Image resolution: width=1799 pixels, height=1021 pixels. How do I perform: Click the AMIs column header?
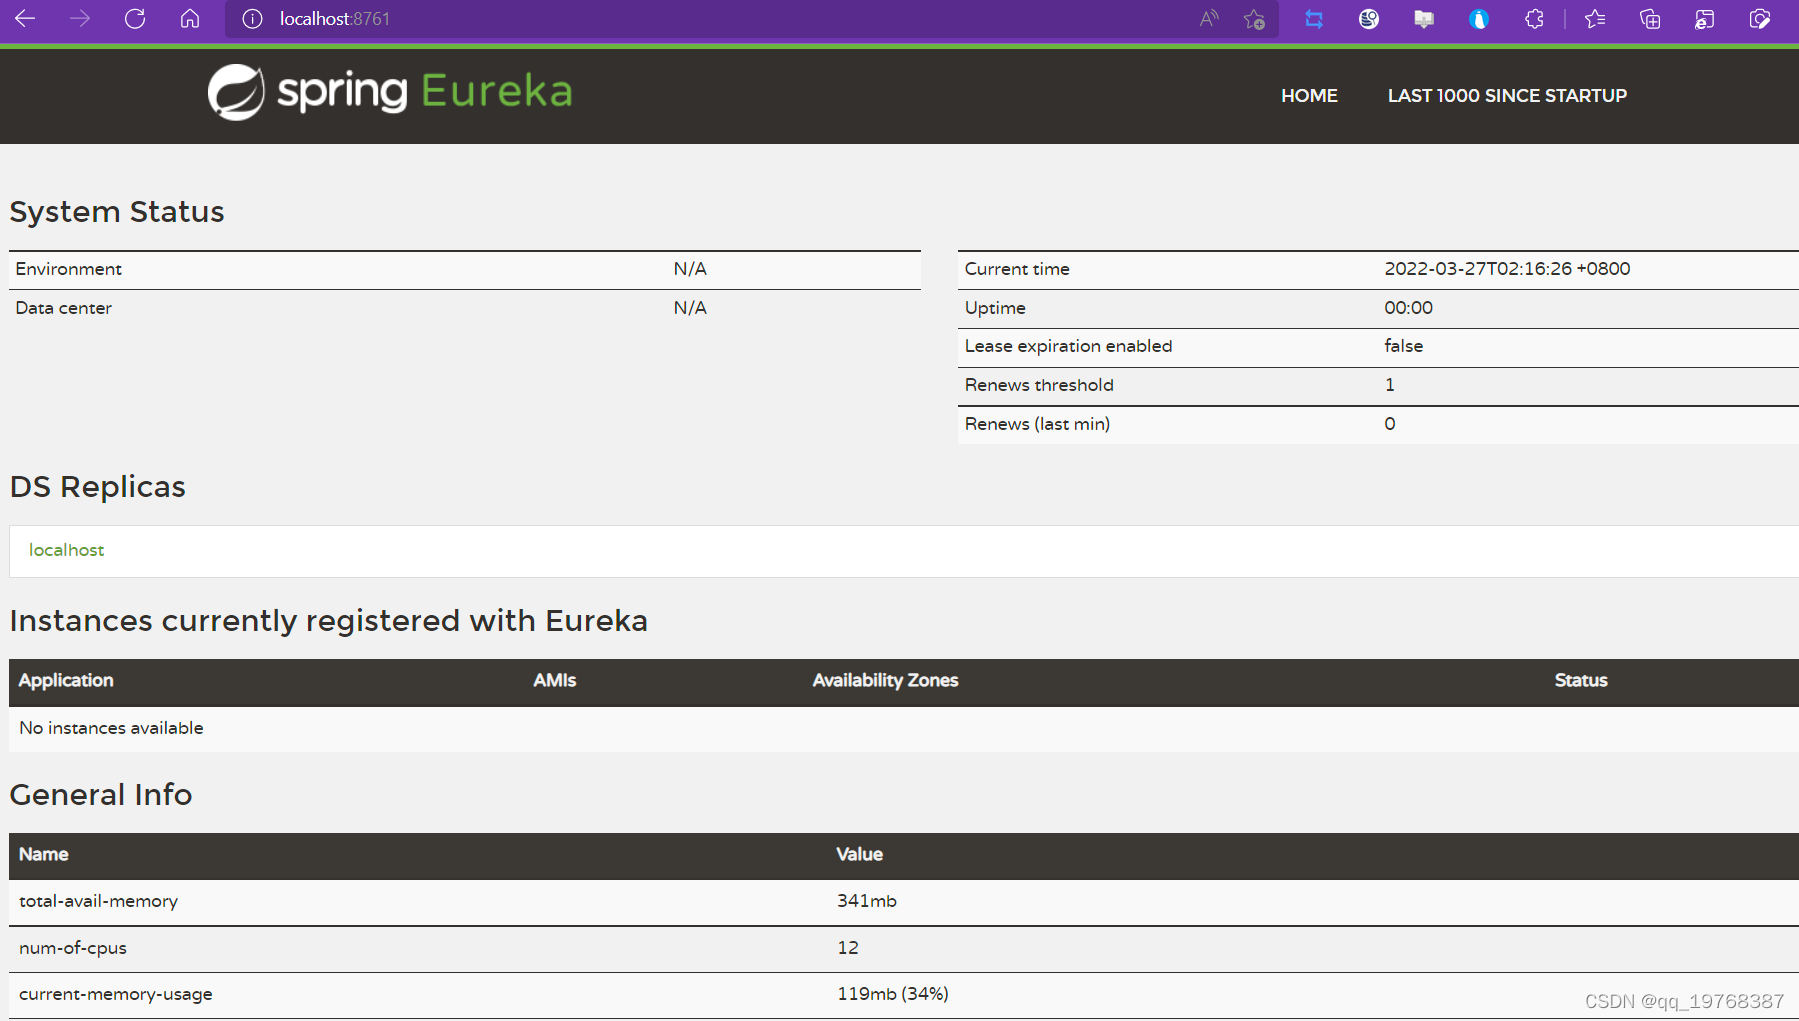click(x=554, y=680)
